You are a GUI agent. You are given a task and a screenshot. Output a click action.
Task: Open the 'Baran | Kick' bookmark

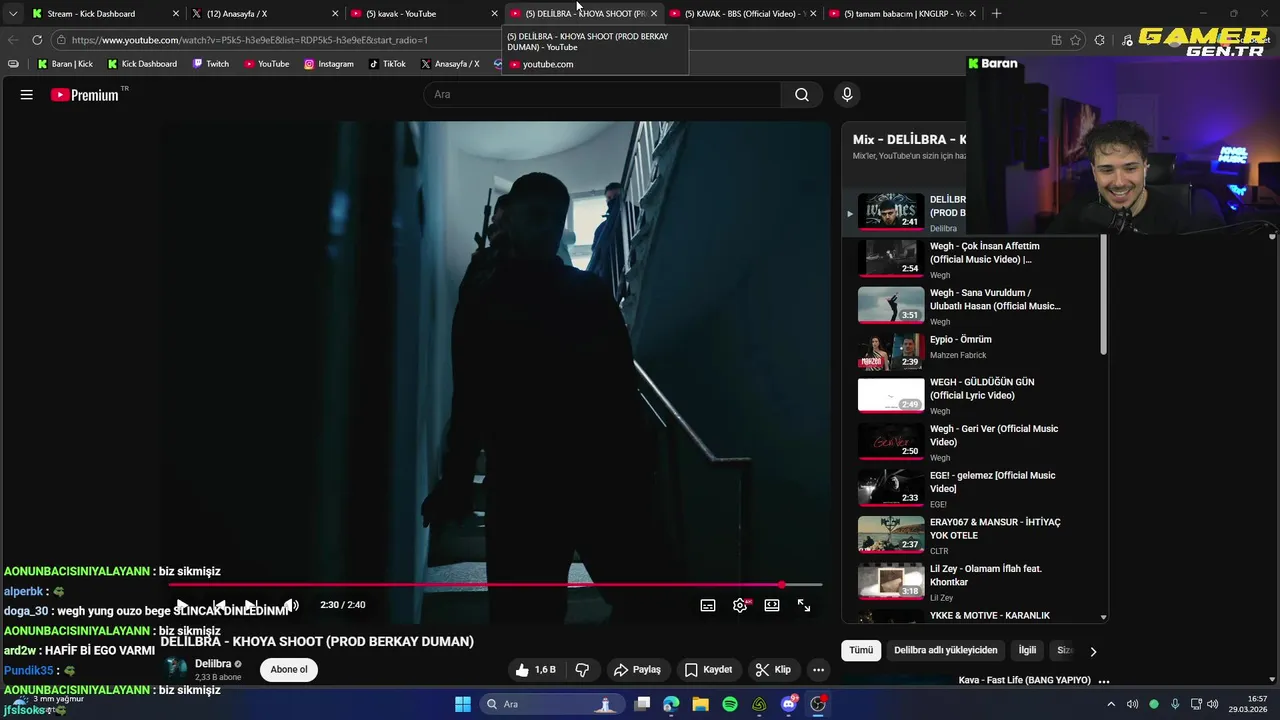click(65, 64)
